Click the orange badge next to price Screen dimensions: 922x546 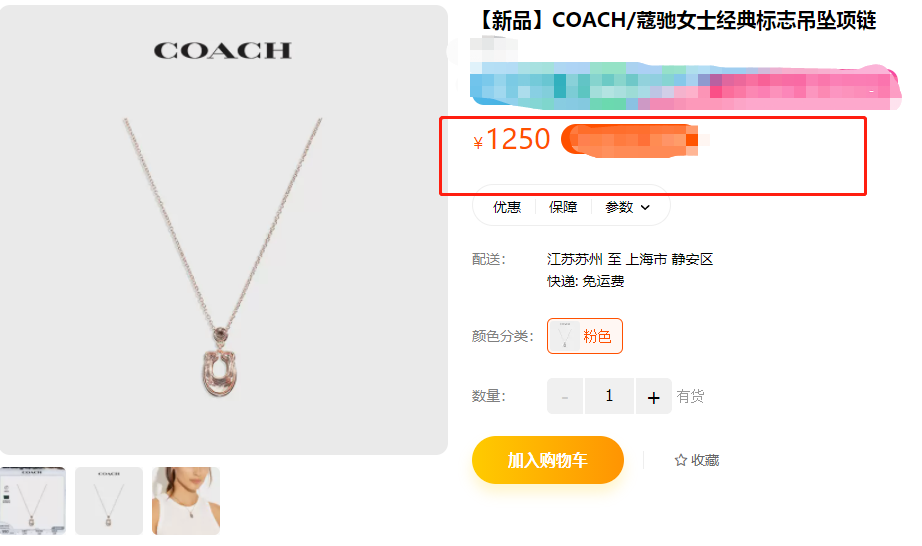(629, 141)
